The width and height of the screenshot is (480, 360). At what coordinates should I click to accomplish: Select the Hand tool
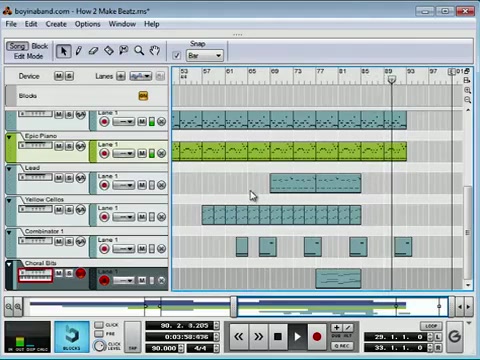click(154, 51)
